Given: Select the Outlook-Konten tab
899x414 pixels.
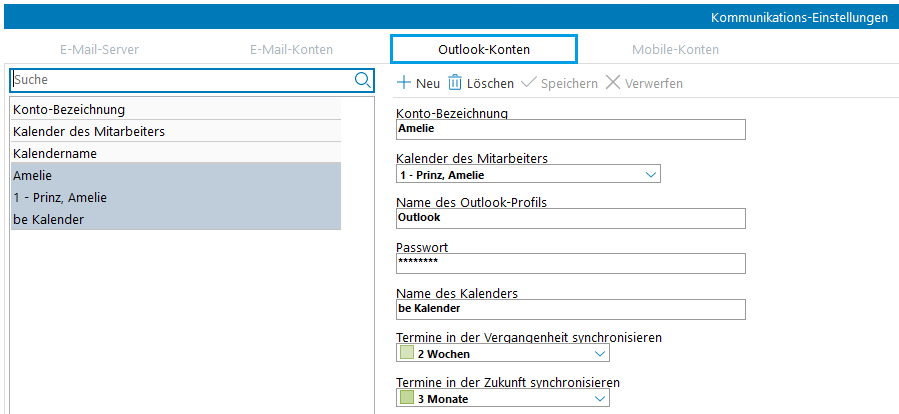Looking at the screenshot, I should tap(484, 49).
